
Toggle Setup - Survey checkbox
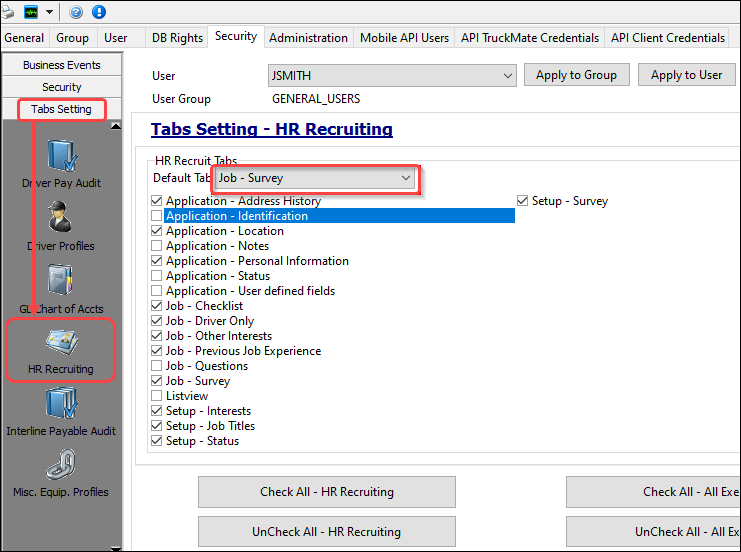522,201
